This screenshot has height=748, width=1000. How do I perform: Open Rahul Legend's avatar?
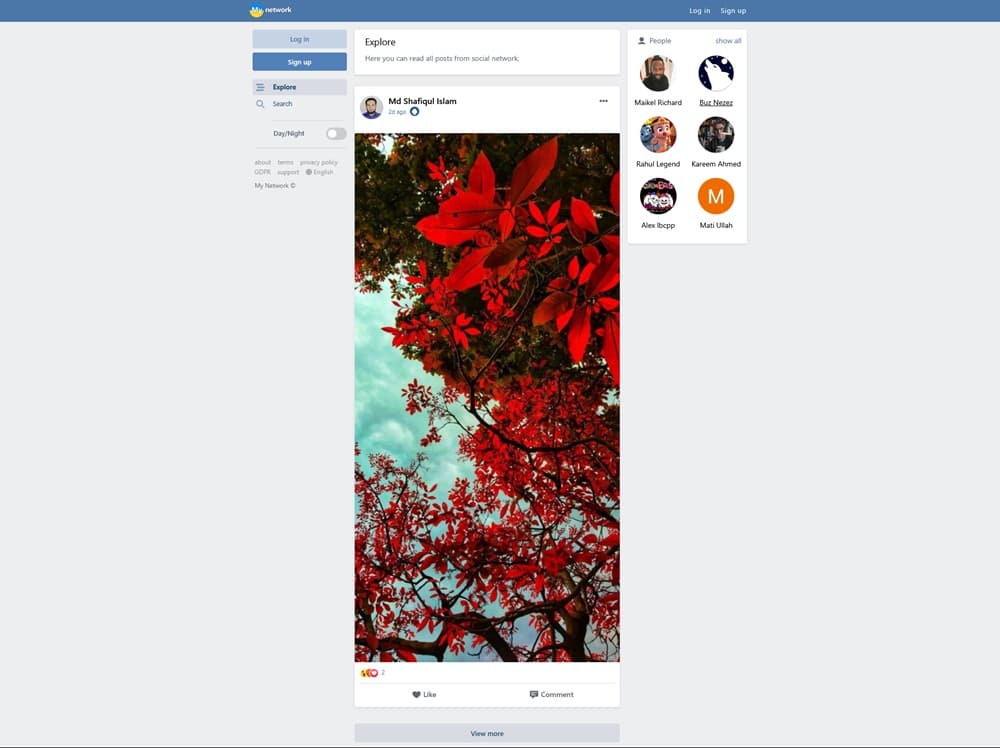coord(658,135)
